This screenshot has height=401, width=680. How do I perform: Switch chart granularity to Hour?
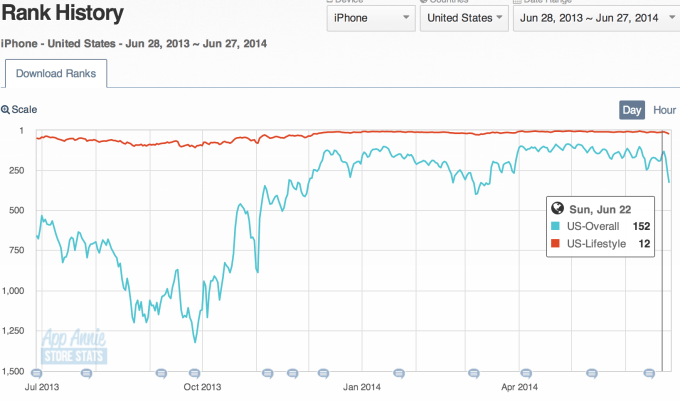click(x=664, y=110)
